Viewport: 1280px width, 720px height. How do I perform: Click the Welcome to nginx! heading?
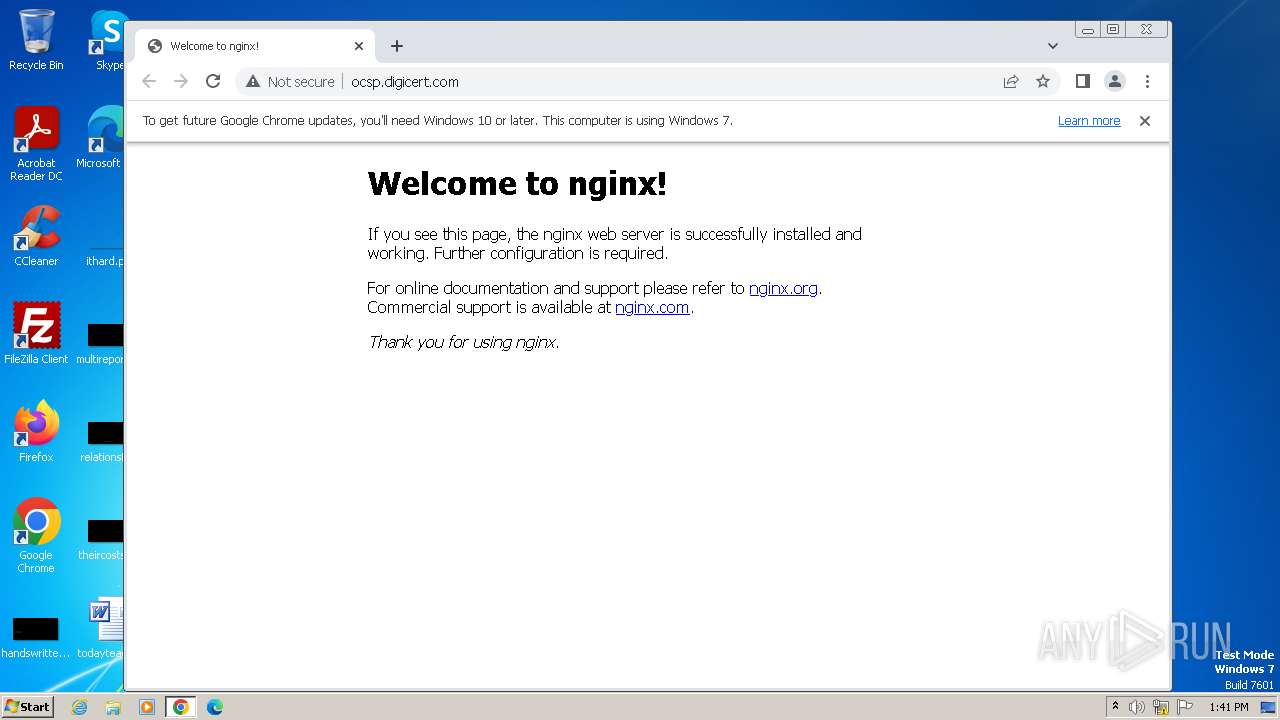point(517,184)
